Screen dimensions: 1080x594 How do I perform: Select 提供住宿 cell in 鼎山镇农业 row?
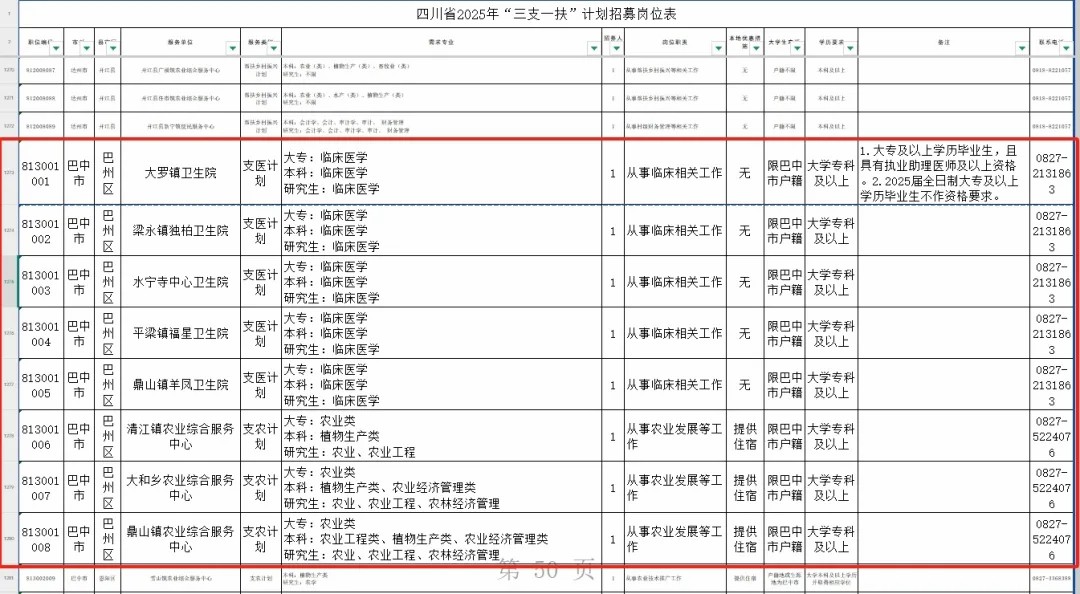click(x=745, y=539)
